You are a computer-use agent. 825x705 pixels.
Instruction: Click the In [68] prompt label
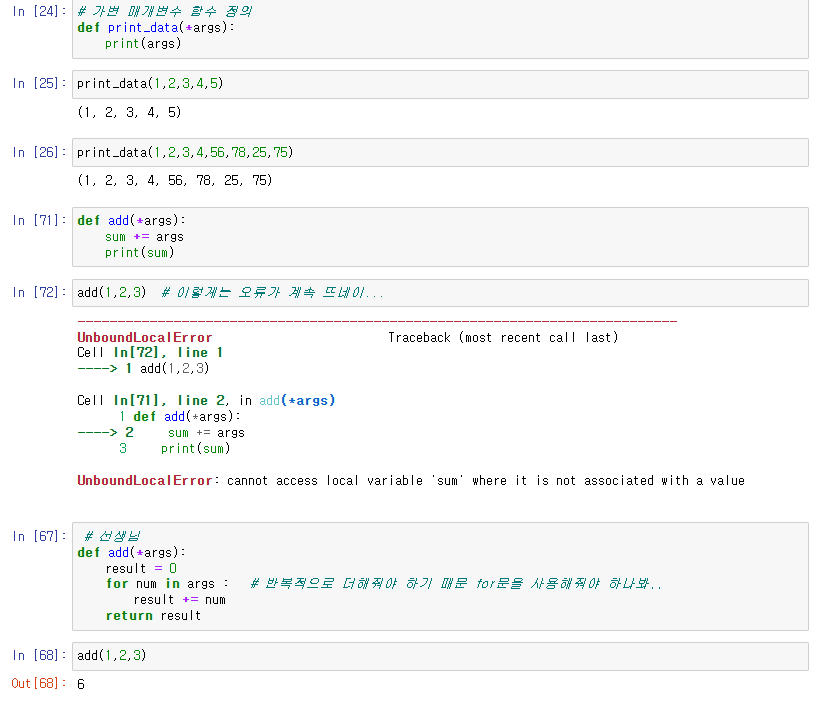click(x=39, y=656)
